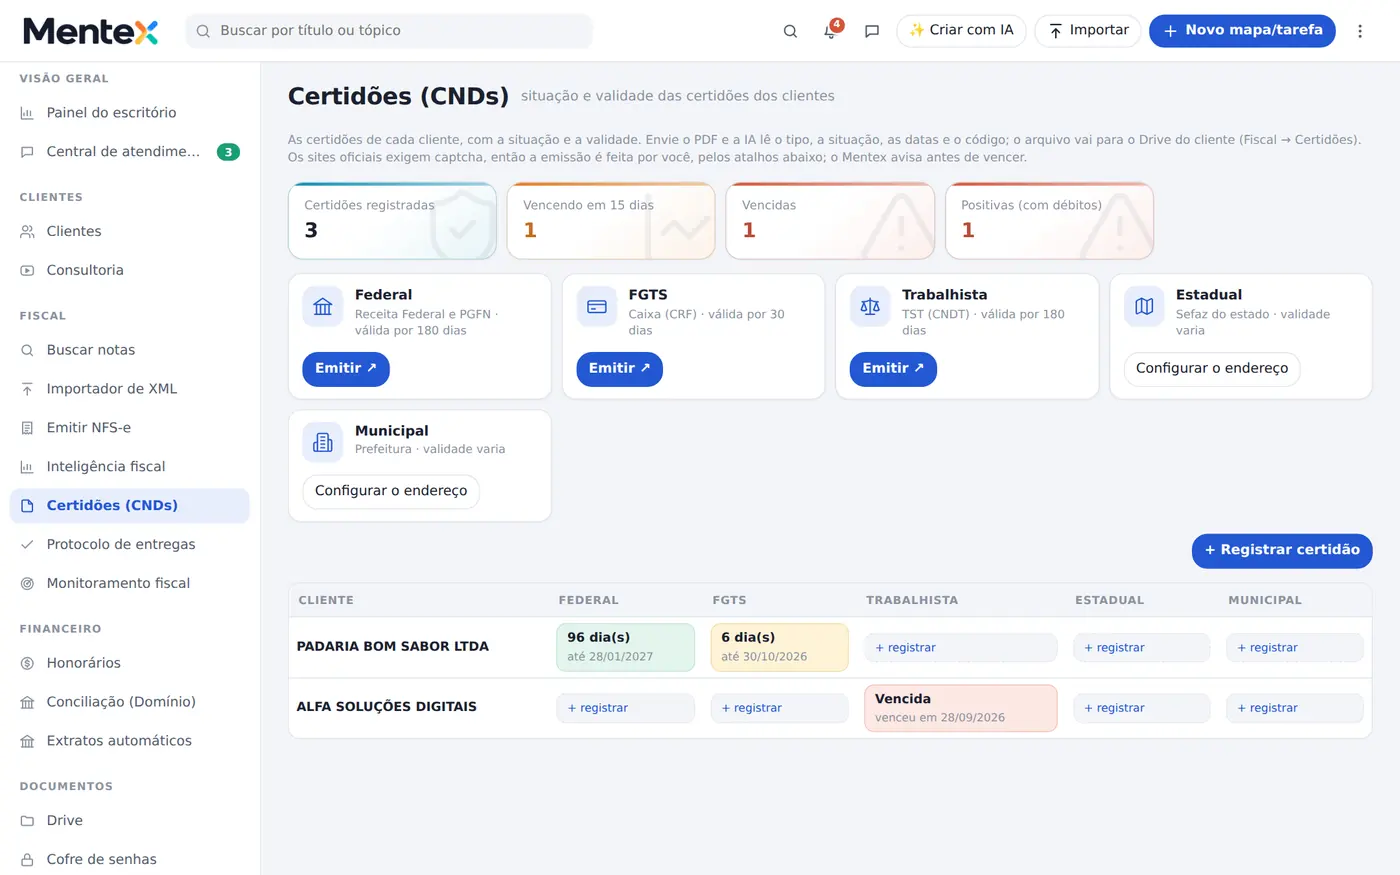
Task: Click Emitir on the Federal card
Action: (346, 369)
